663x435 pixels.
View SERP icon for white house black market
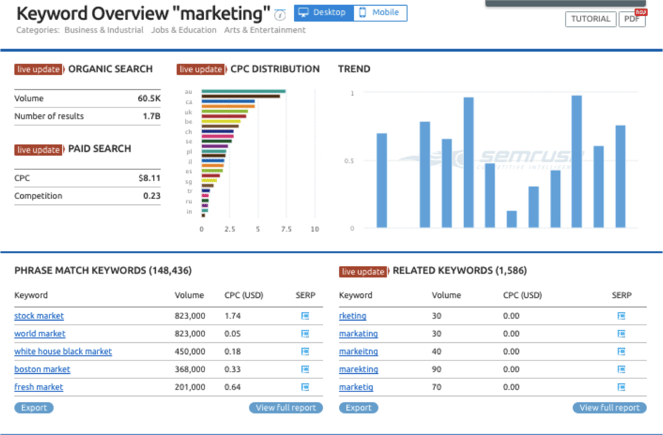305,352
